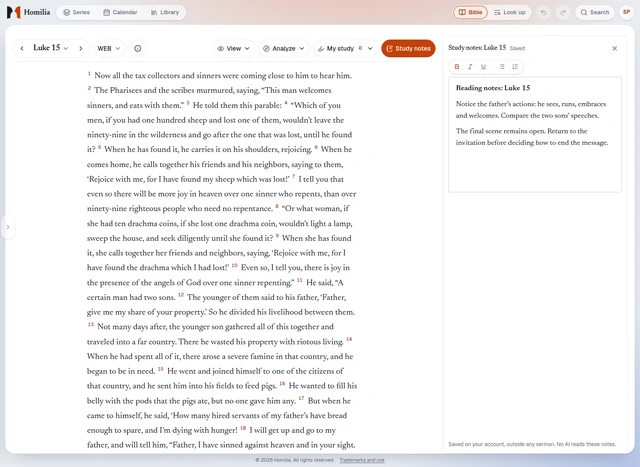Screen dimensions: 640x467
Task: Select verse number 1
Action: [89, 73]
